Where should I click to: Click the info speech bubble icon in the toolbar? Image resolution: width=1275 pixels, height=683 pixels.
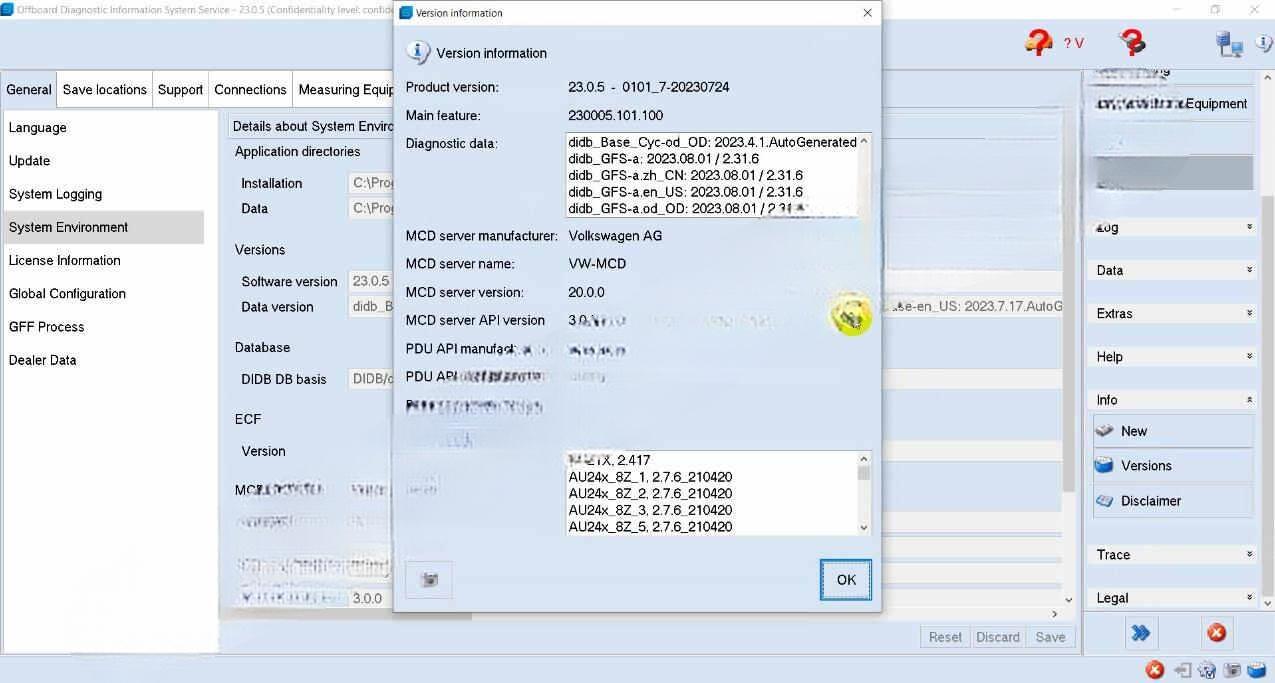[1265, 43]
